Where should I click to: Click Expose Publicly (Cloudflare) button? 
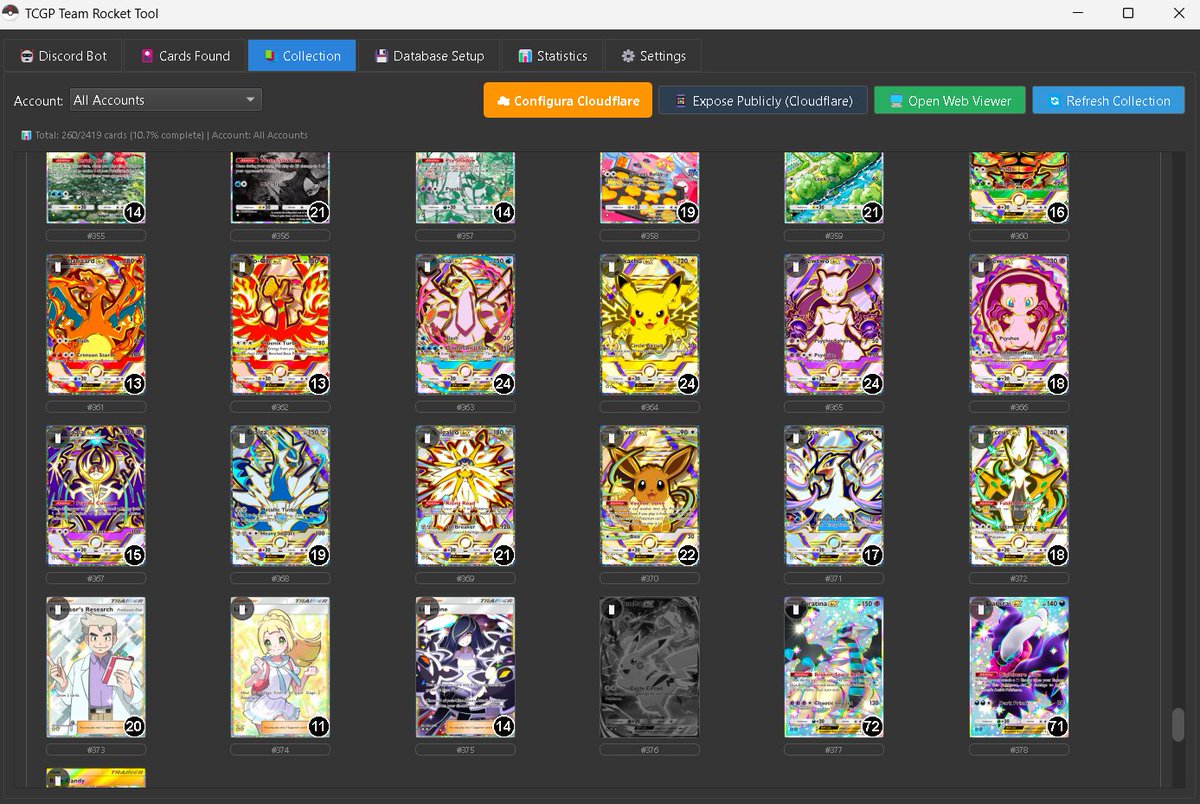tap(762, 101)
